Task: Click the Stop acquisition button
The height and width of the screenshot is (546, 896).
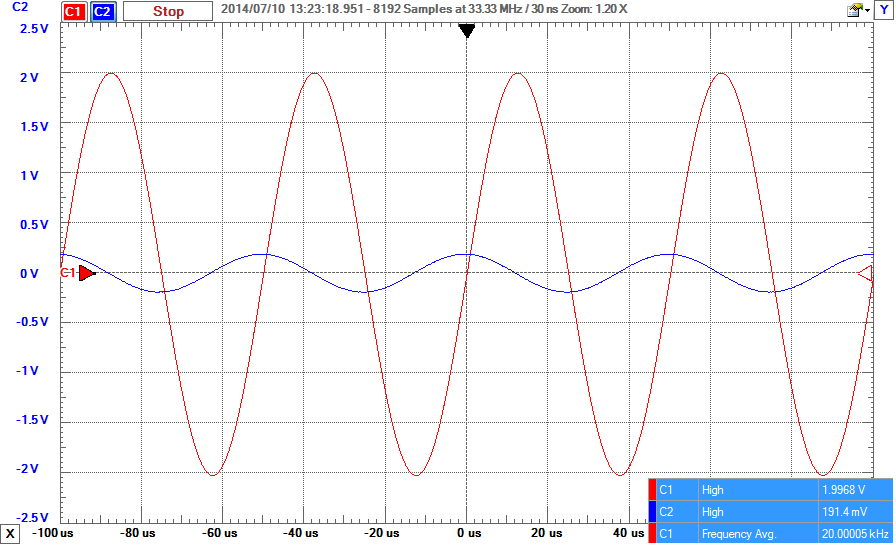Action: (x=168, y=11)
